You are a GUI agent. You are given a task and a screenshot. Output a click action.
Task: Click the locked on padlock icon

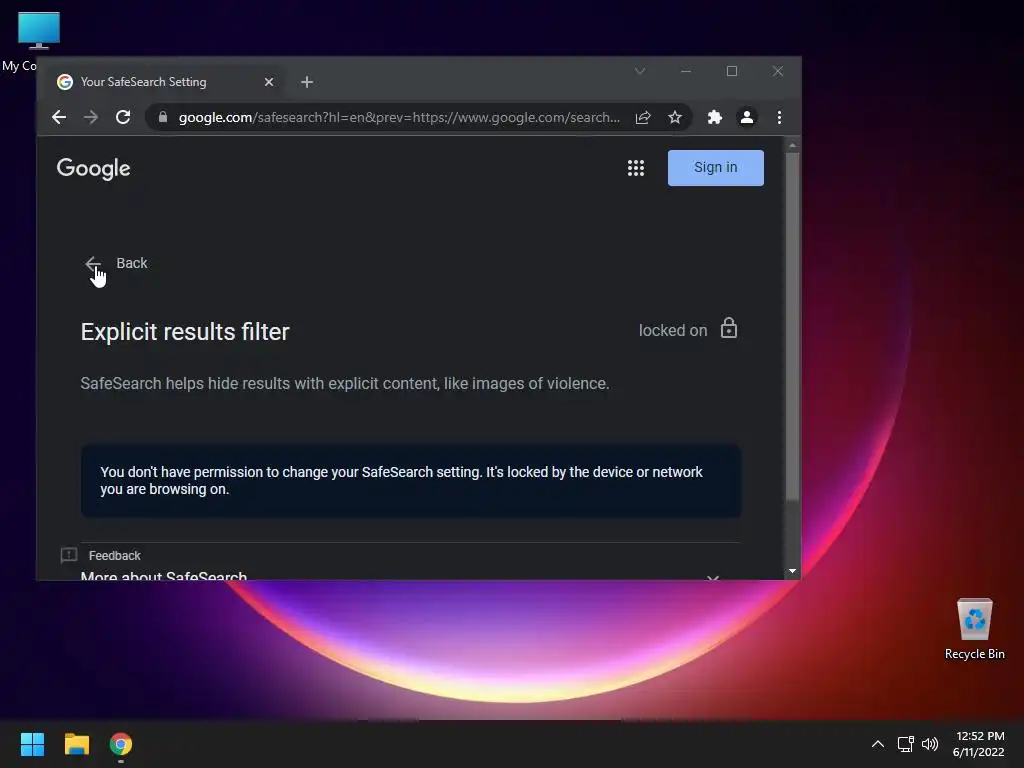coord(729,328)
